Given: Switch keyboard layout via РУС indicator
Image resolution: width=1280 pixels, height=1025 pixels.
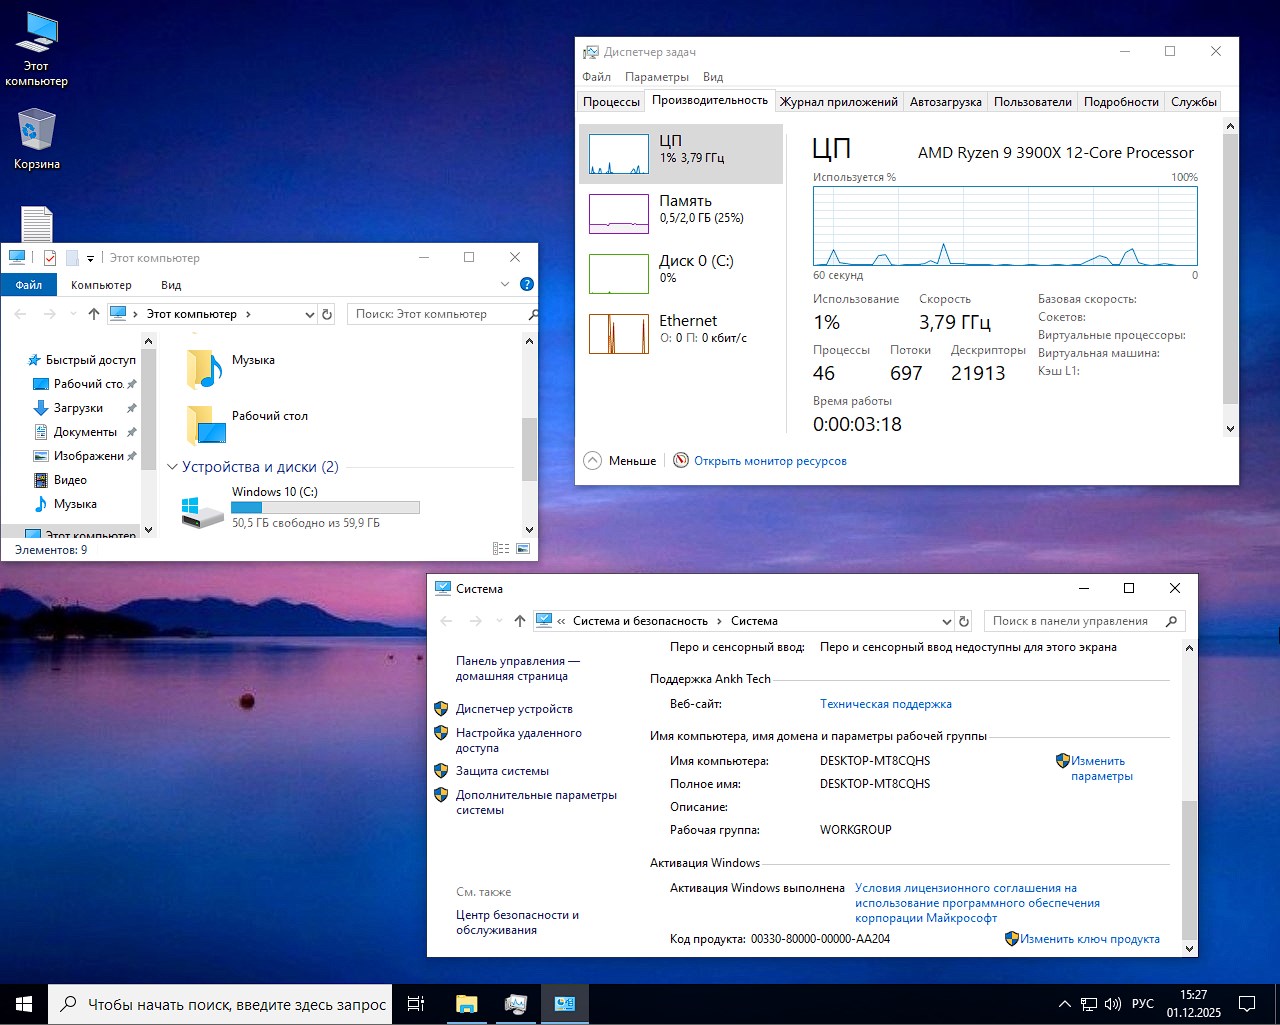Looking at the screenshot, I should pos(1142,1004).
